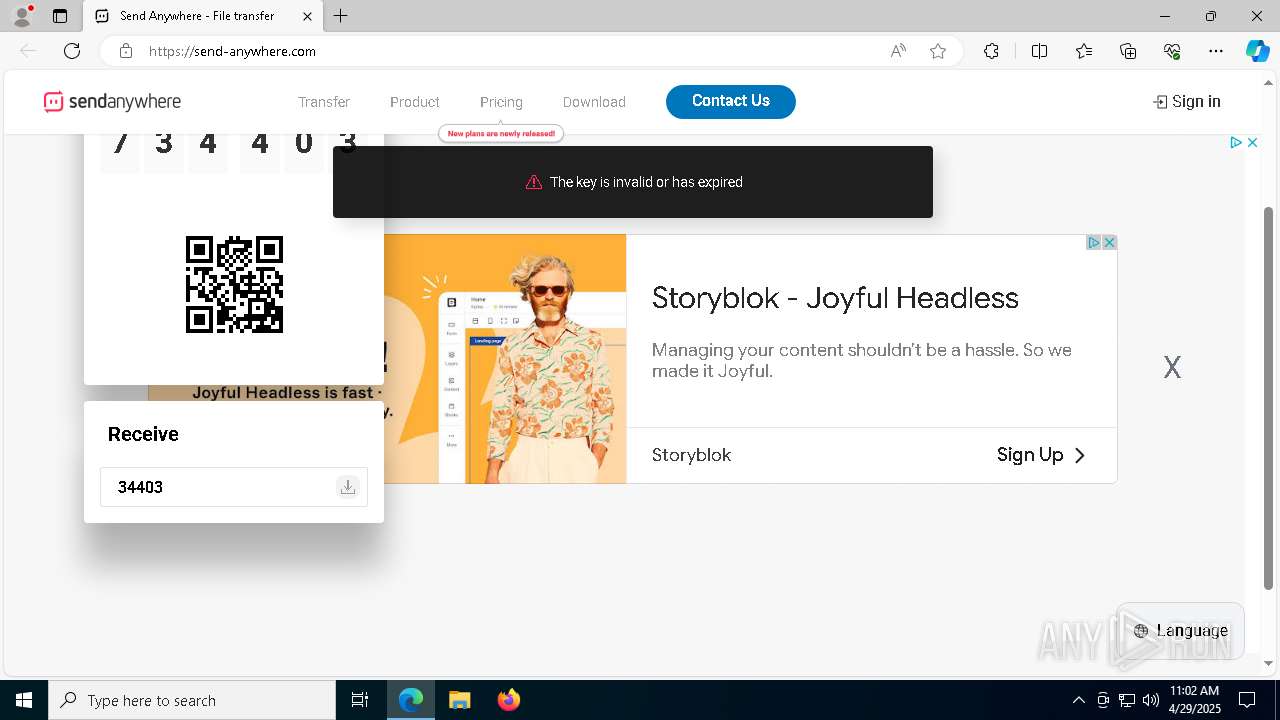Open the notification center icon
This screenshot has width=1280, height=720.
1247,700
